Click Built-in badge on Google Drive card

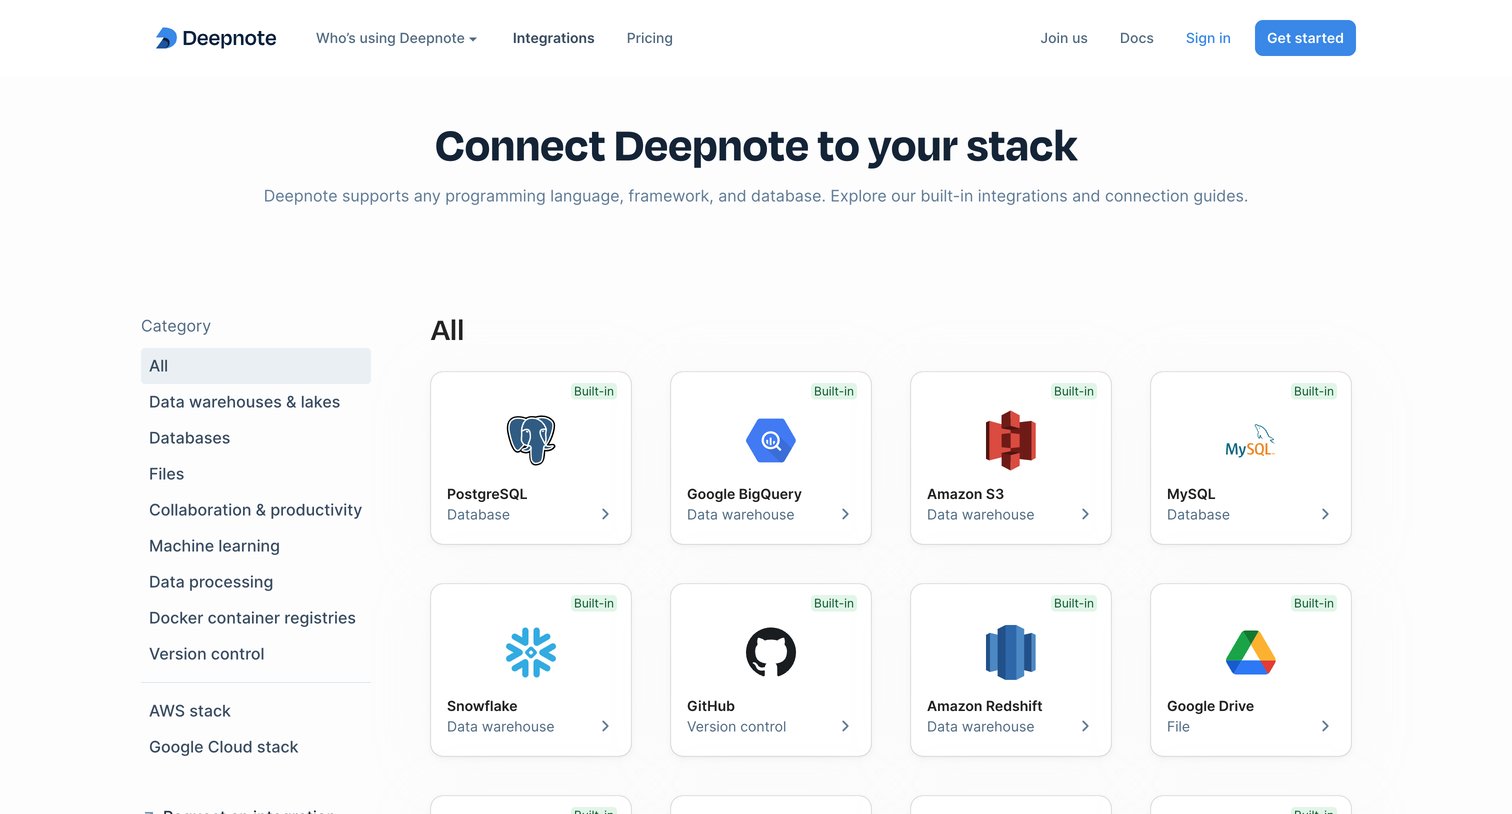(1314, 603)
